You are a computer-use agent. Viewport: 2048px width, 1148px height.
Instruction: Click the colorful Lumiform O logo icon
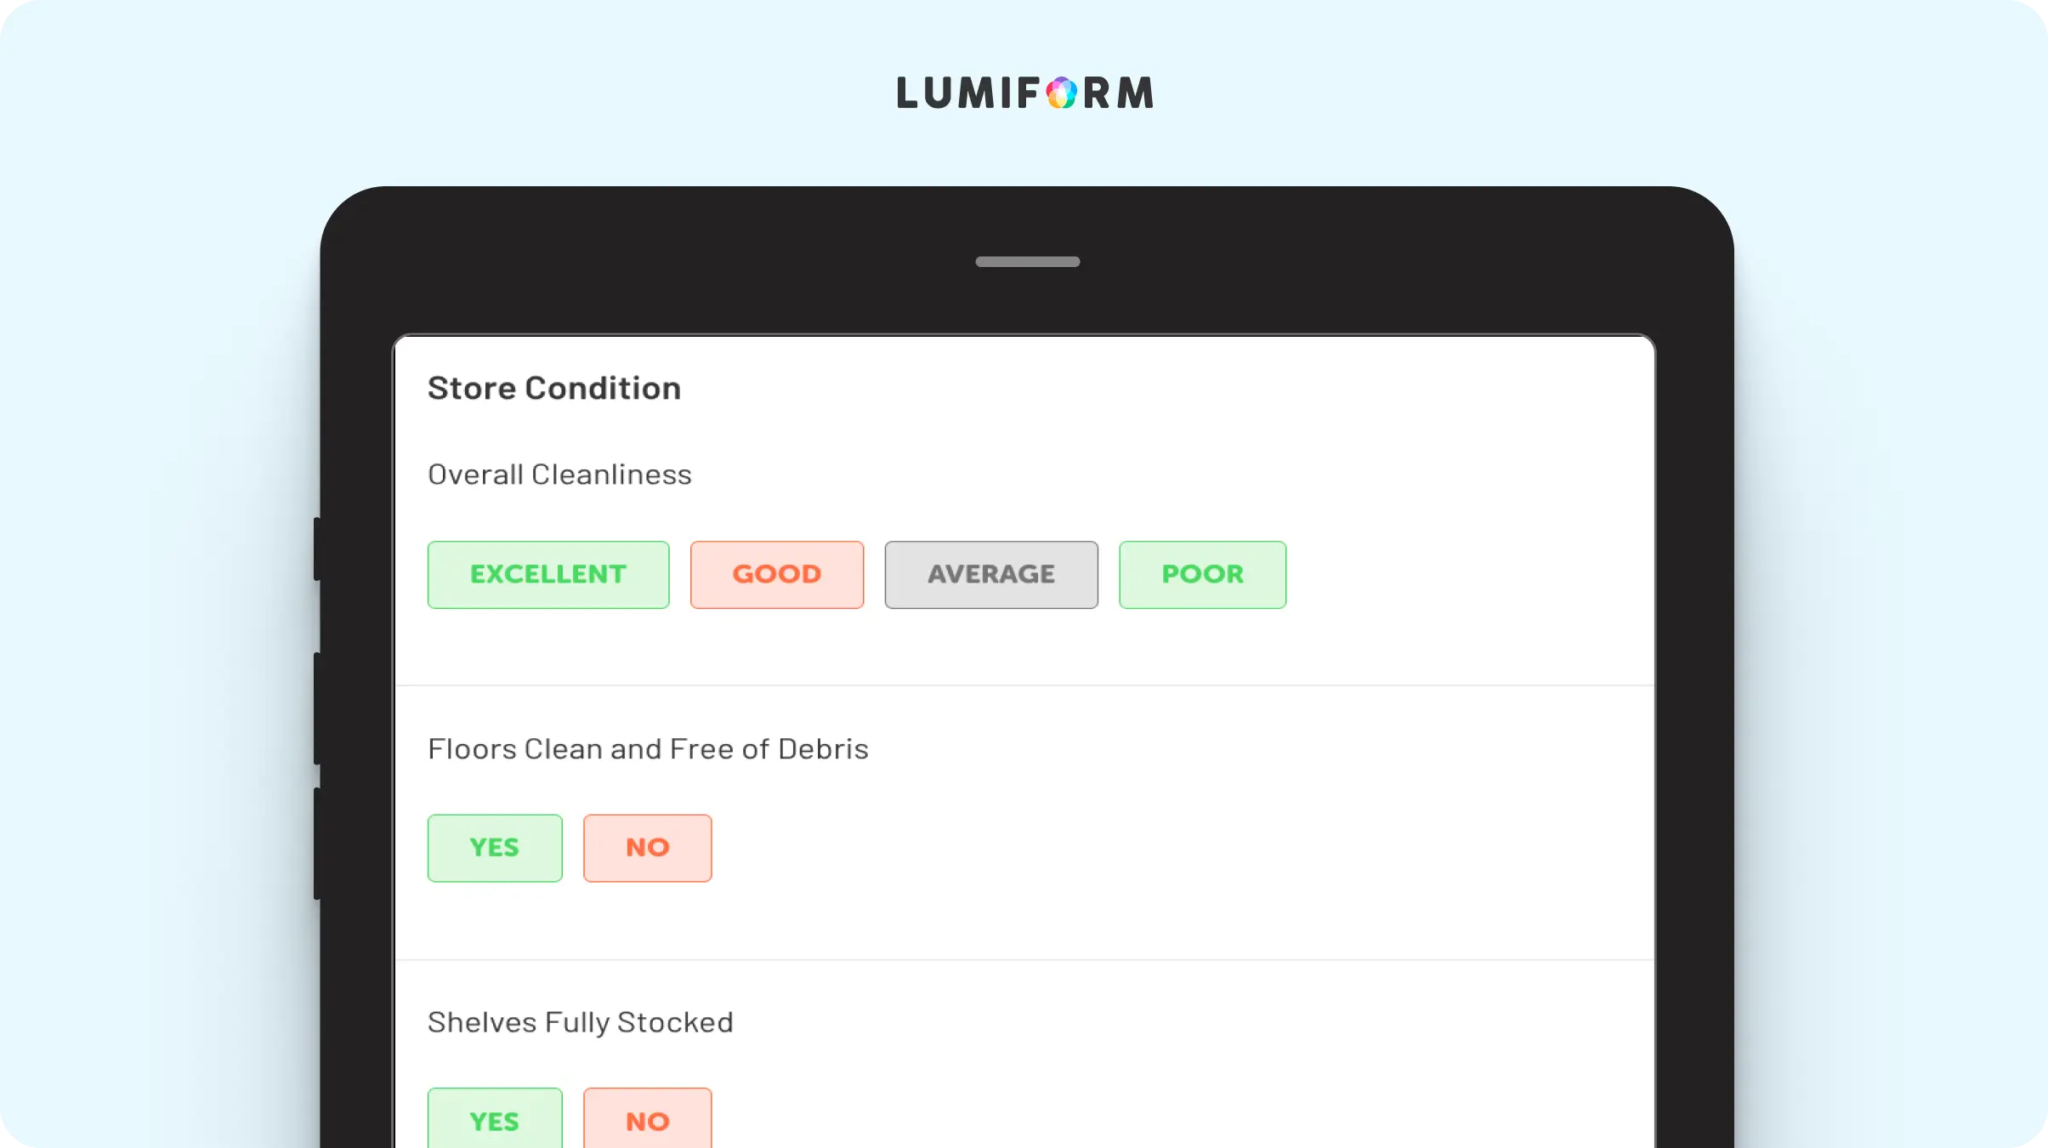[1061, 93]
